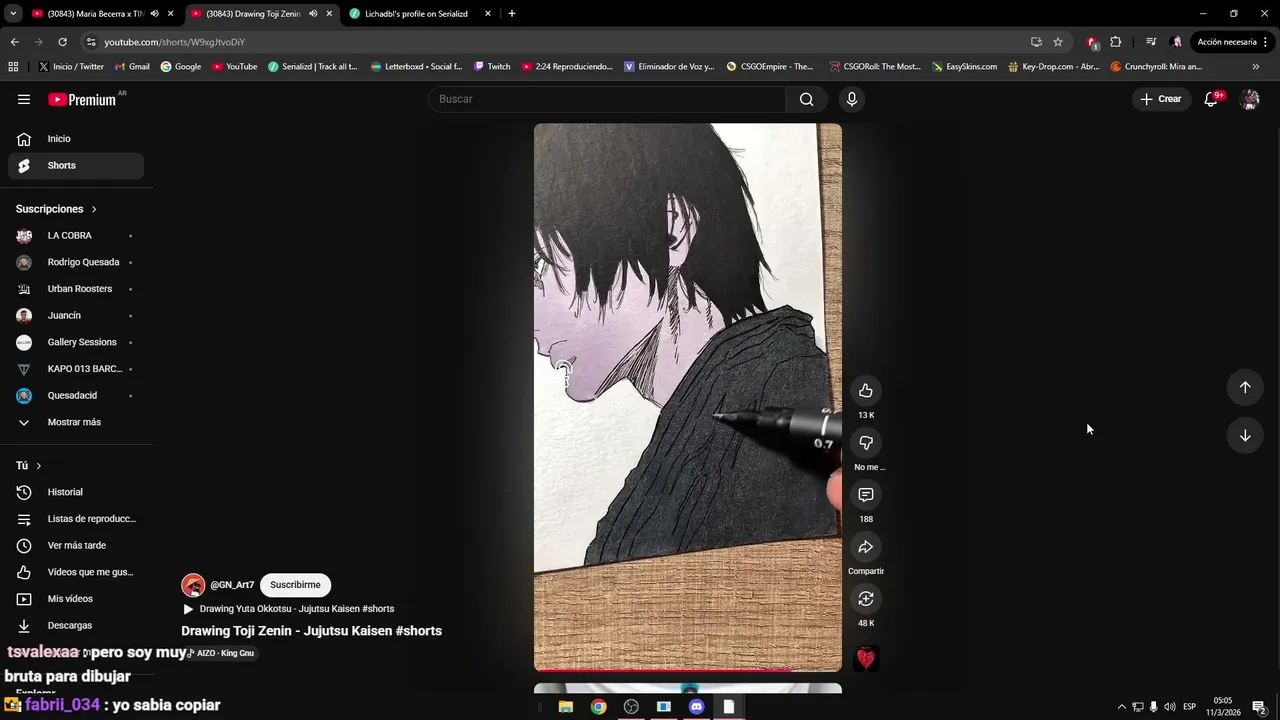
Task: Like the Toji Zenin short
Action: 866,391
